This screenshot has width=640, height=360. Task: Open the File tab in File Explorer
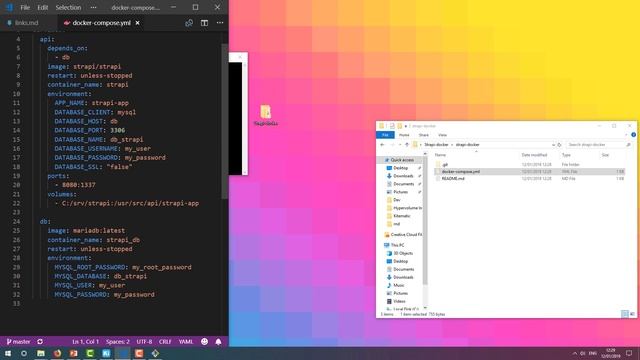coord(385,135)
